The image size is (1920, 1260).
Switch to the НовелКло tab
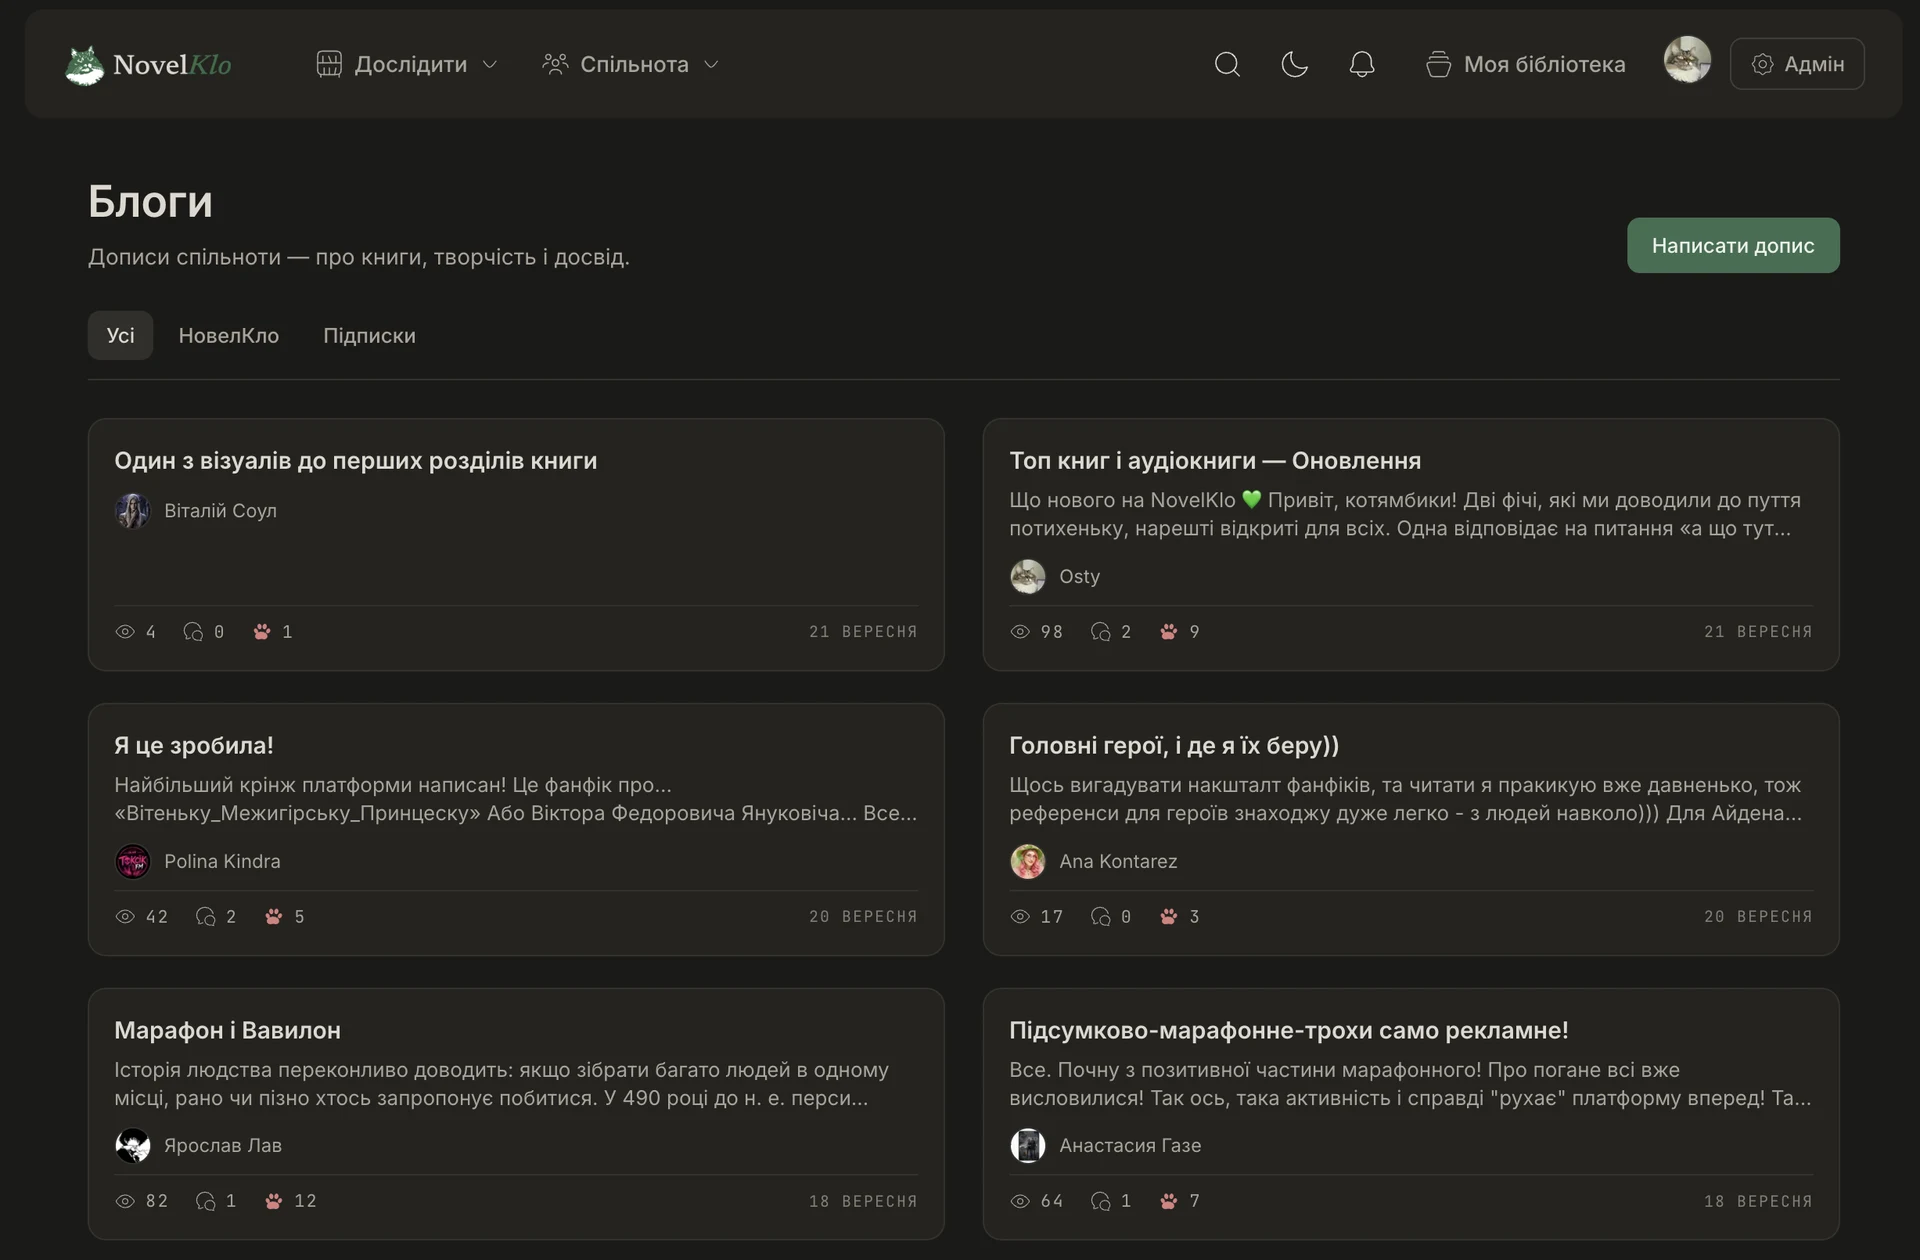pyautogui.click(x=229, y=335)
